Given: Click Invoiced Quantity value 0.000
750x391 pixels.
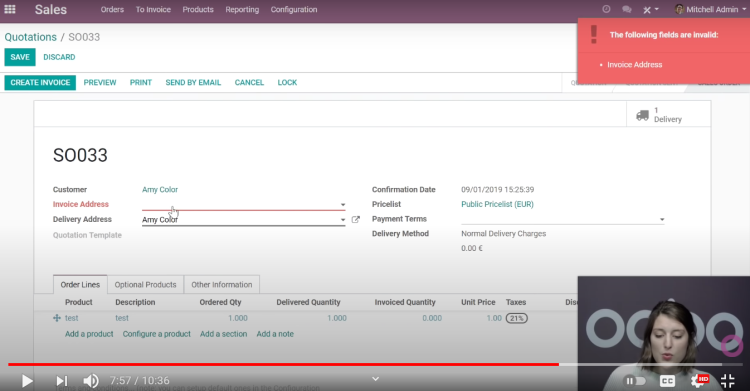Looking at the screenshot, I should [432, 318].
